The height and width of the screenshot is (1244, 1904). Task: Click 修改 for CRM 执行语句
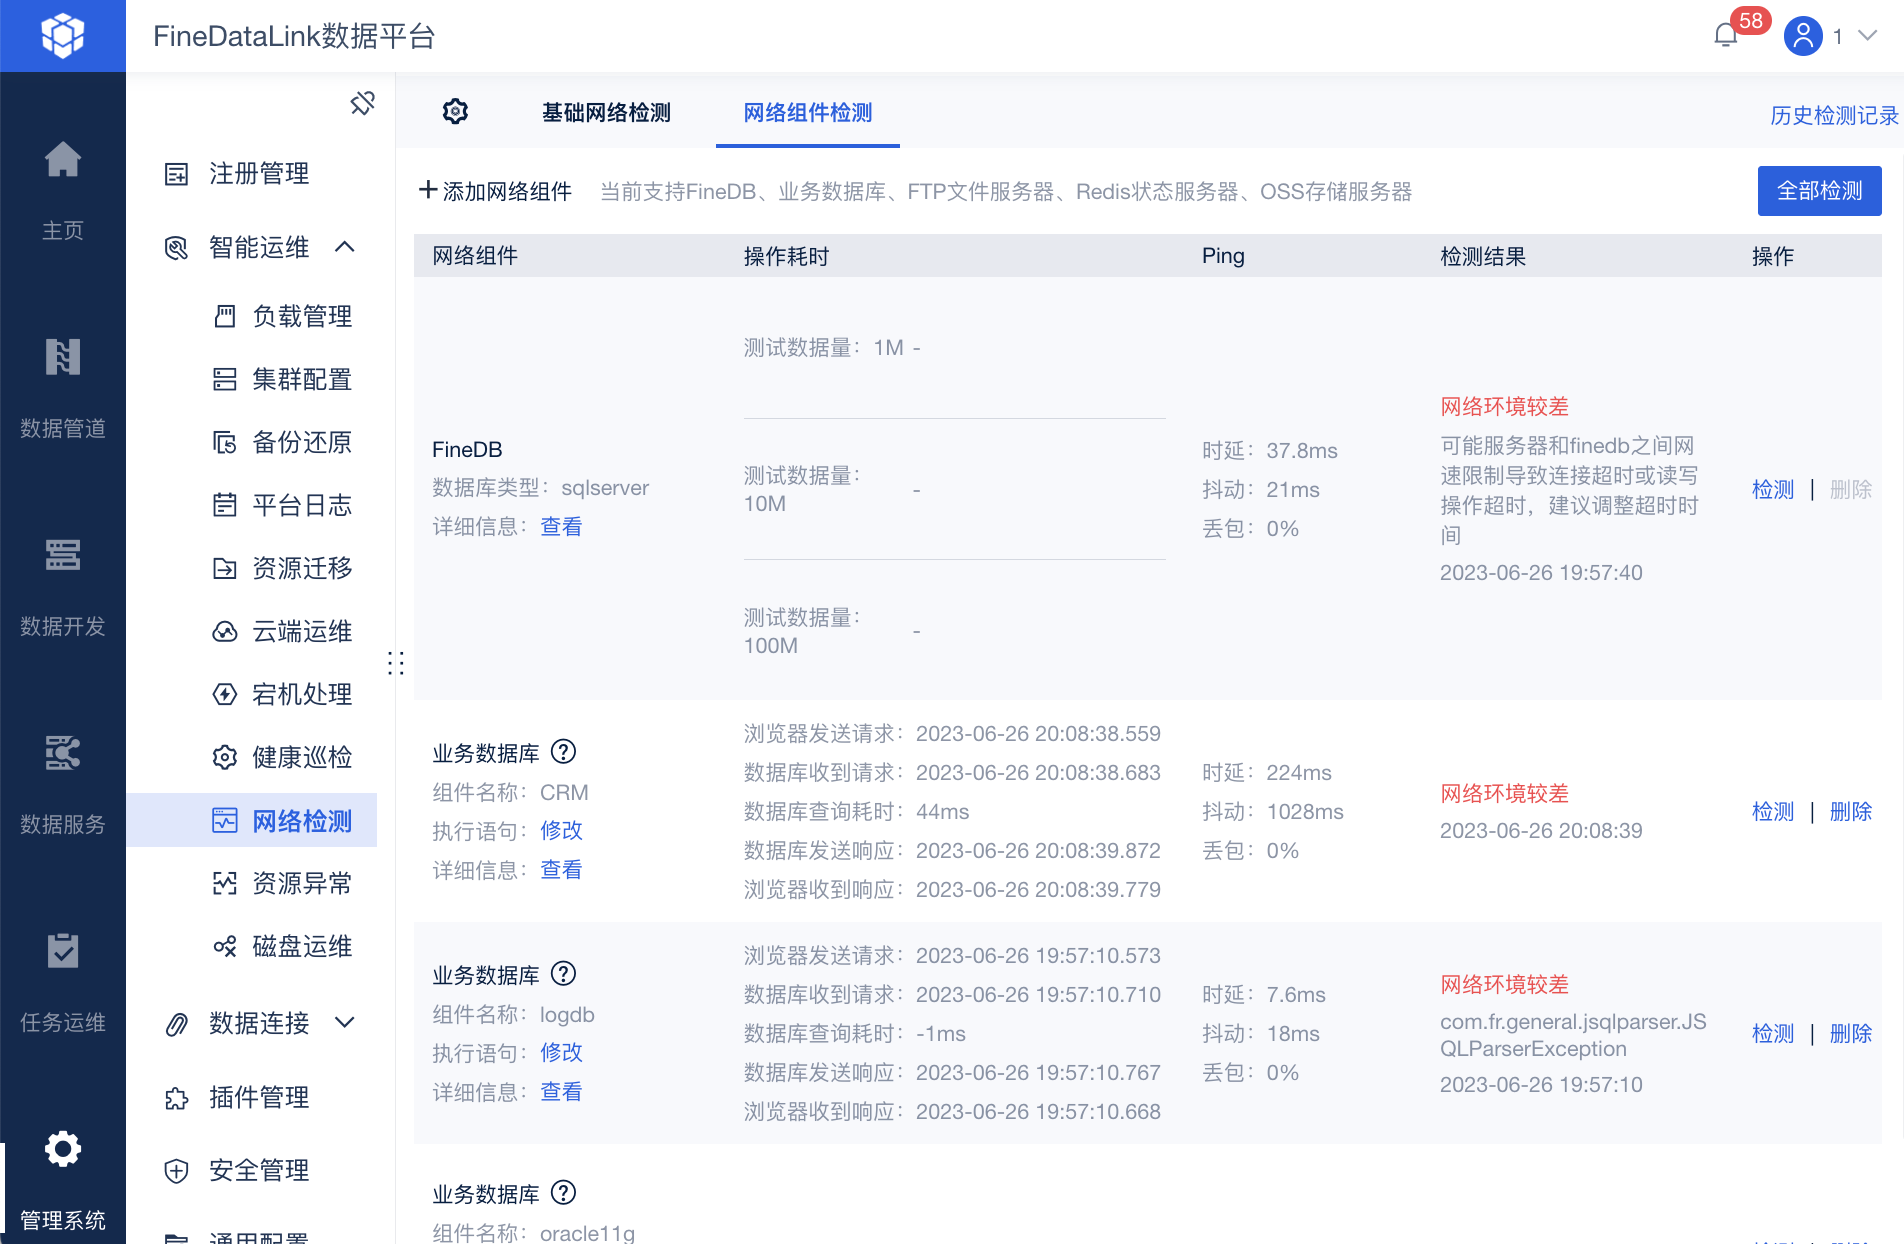(x=561, y=831)
